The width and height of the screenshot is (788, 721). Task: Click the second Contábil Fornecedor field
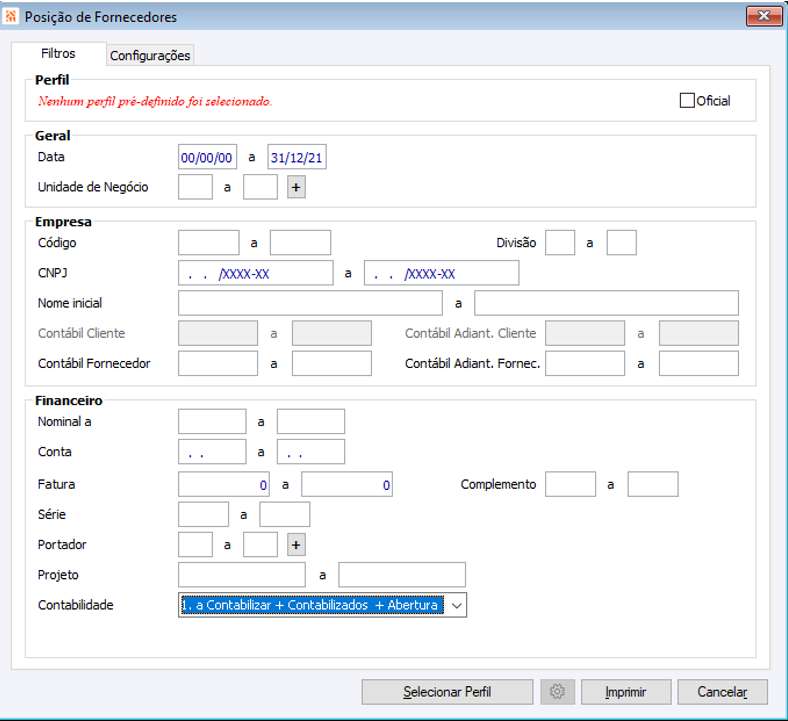coord(332,363)
